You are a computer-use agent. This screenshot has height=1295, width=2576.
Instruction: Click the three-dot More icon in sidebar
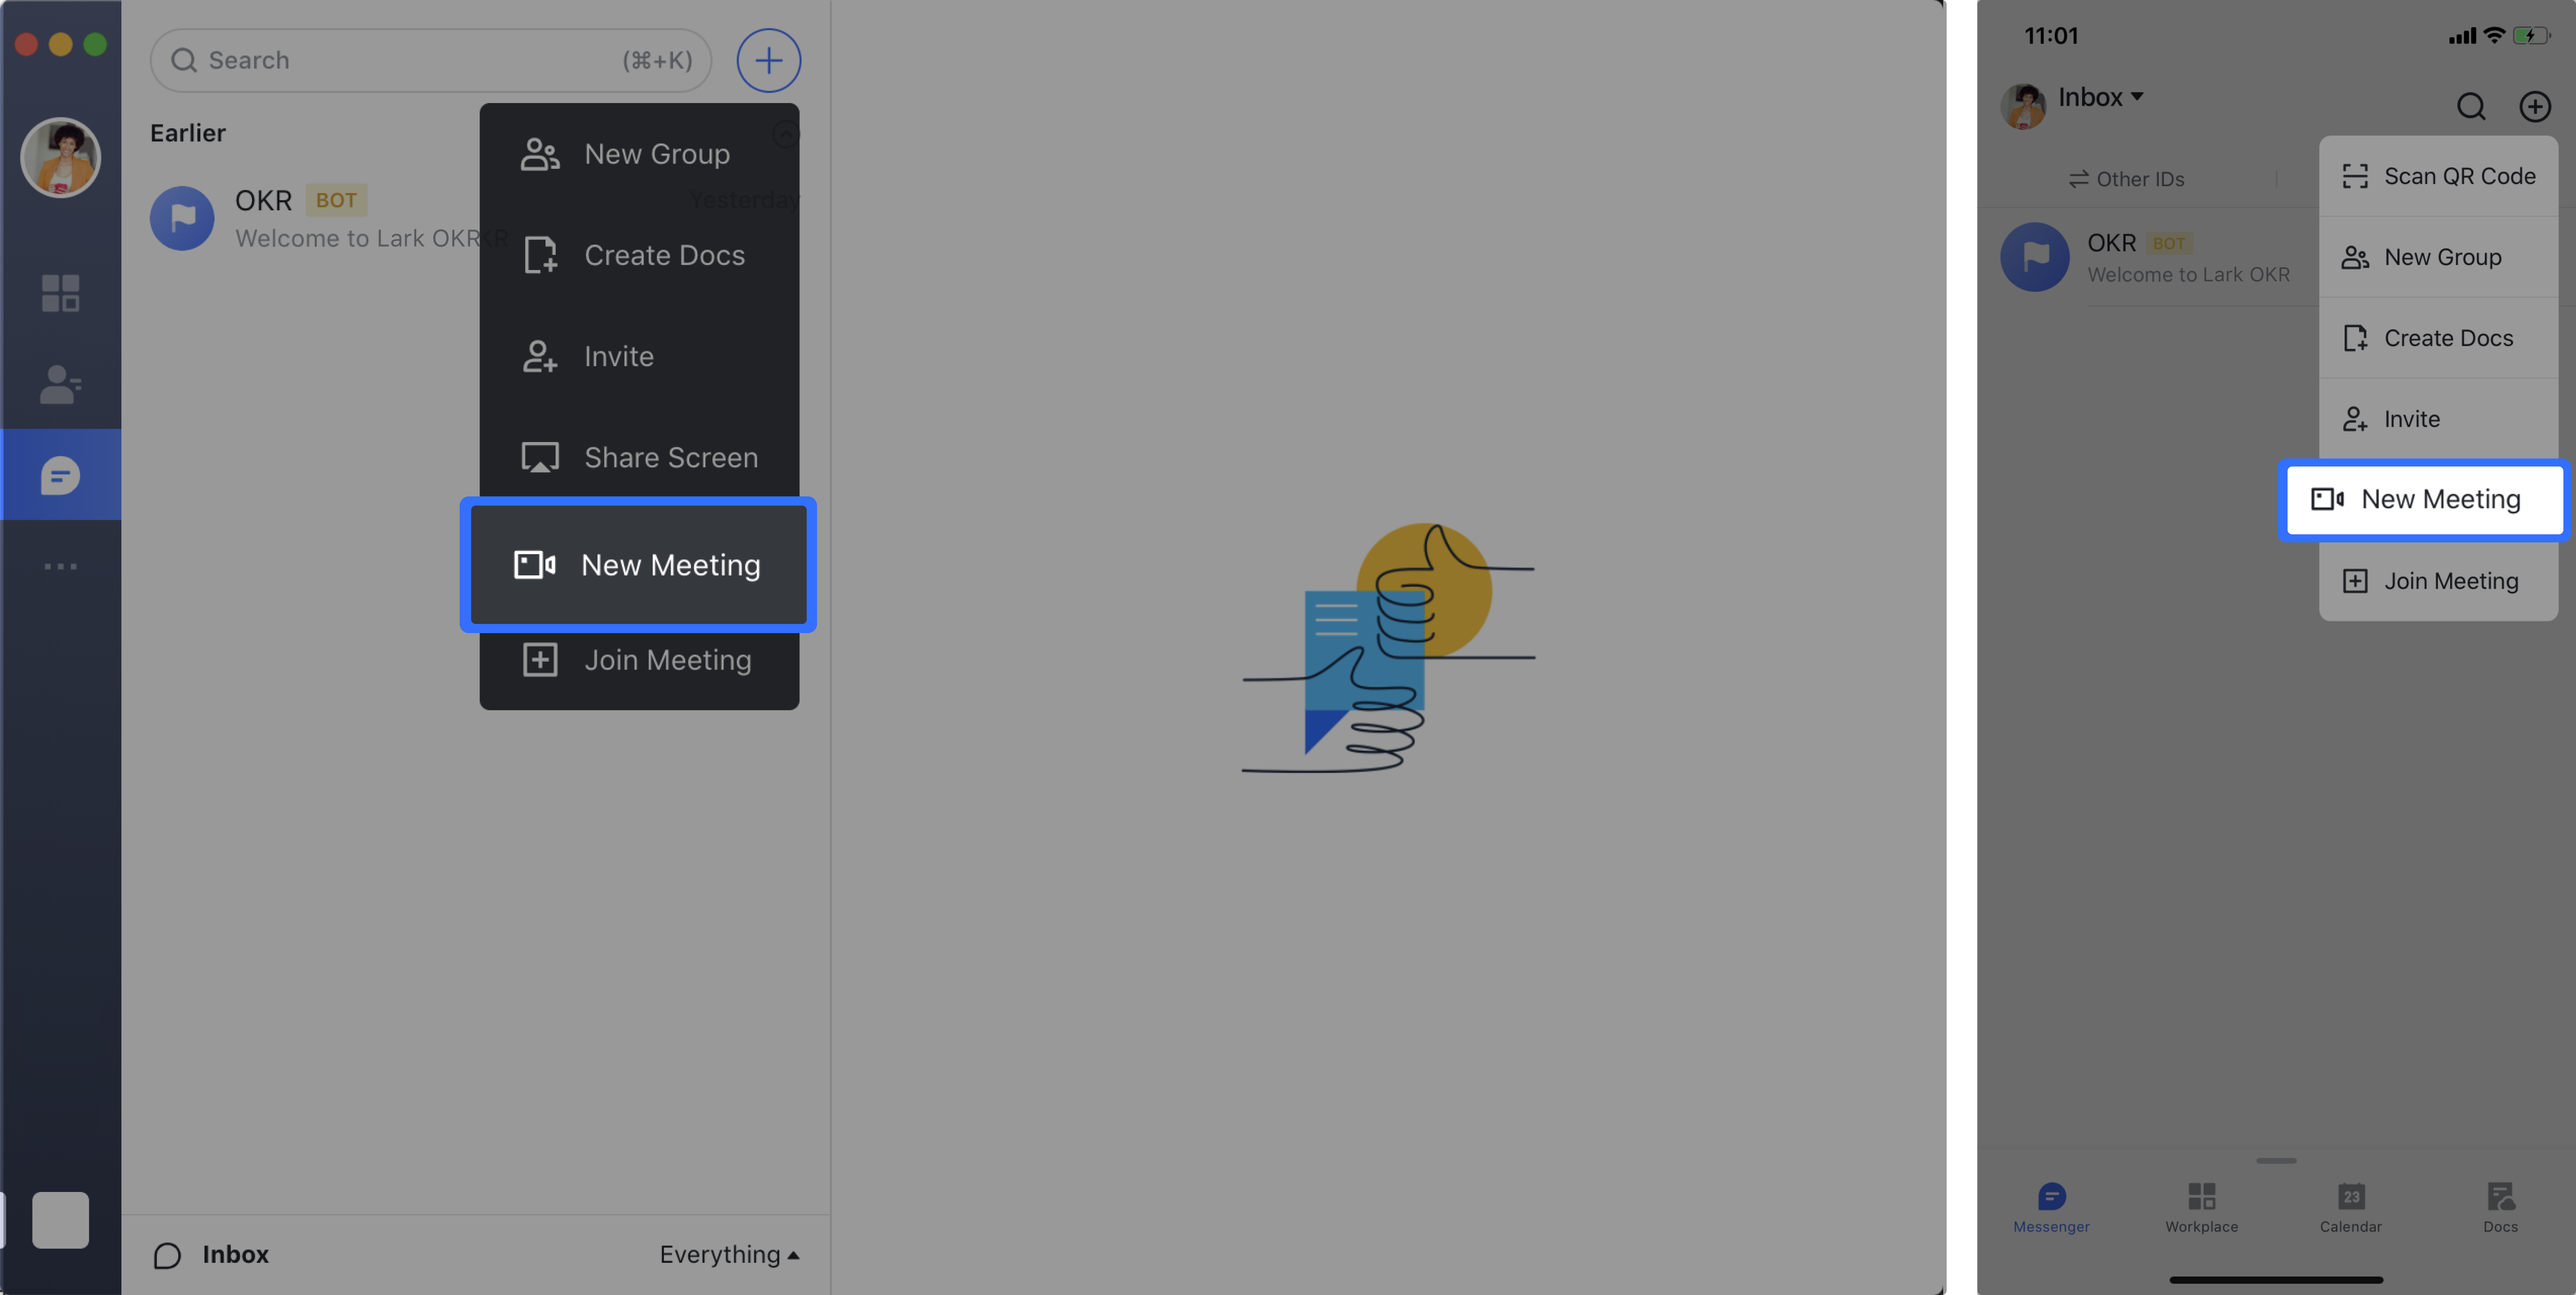(x=60, y=566)
